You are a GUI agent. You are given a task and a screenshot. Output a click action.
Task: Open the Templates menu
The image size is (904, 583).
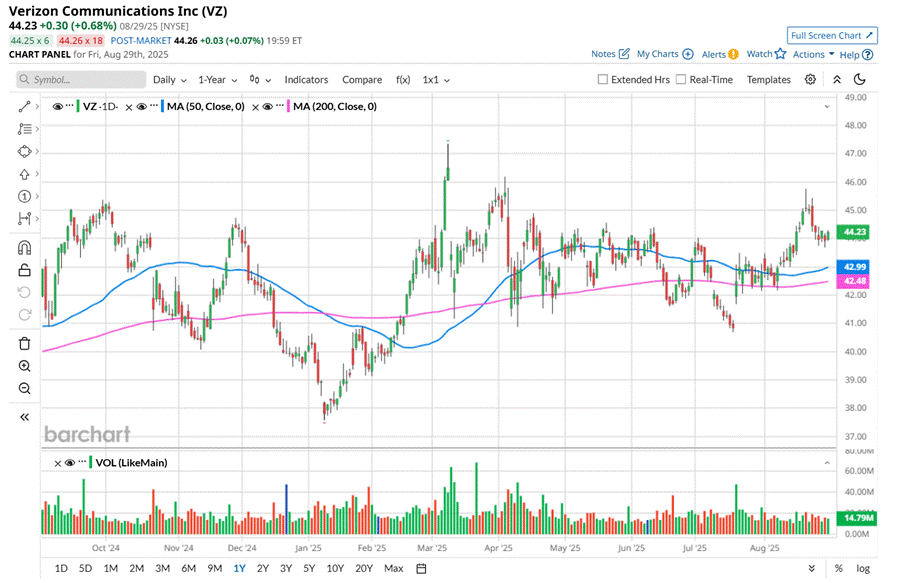tap(769, 80)
